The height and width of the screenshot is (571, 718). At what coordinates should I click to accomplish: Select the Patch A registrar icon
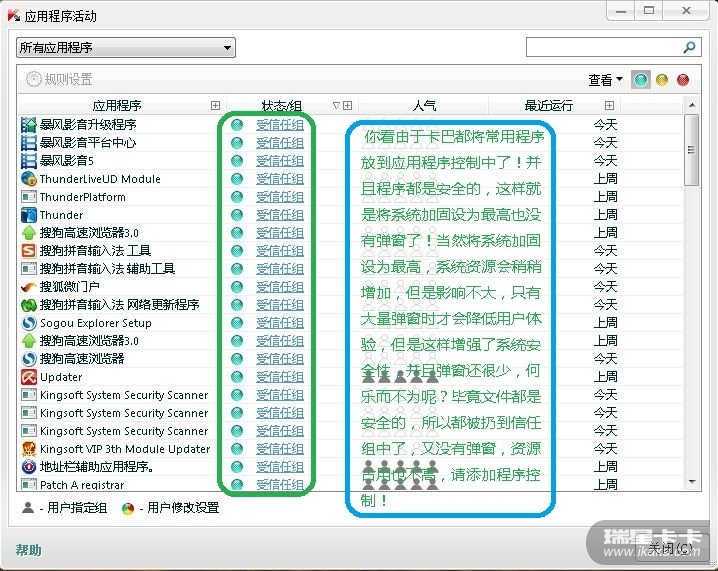tap(28, 484)
